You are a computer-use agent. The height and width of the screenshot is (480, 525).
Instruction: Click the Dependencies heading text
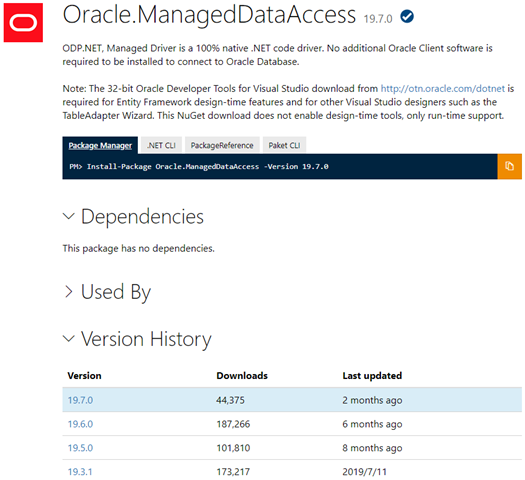point(142,216)
